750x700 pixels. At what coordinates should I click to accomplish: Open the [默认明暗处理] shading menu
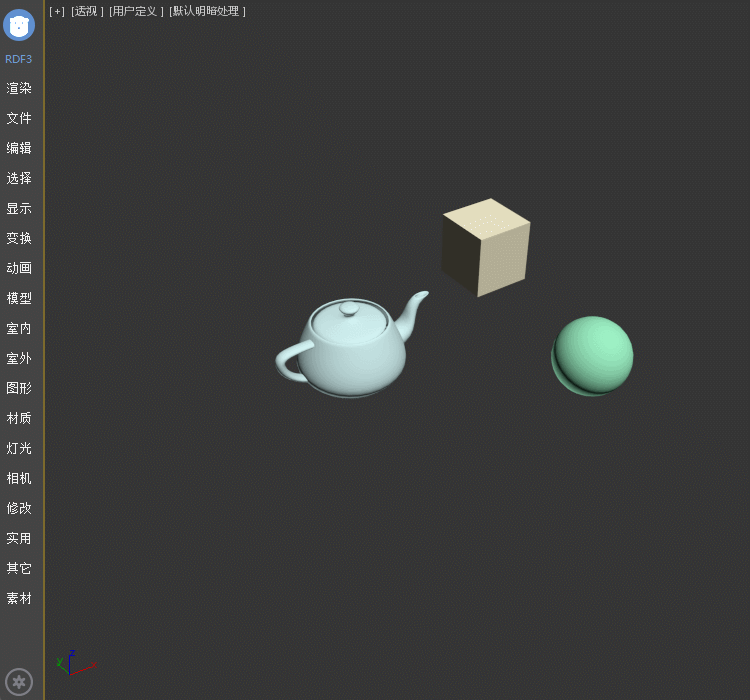click(x=207, y=11)
